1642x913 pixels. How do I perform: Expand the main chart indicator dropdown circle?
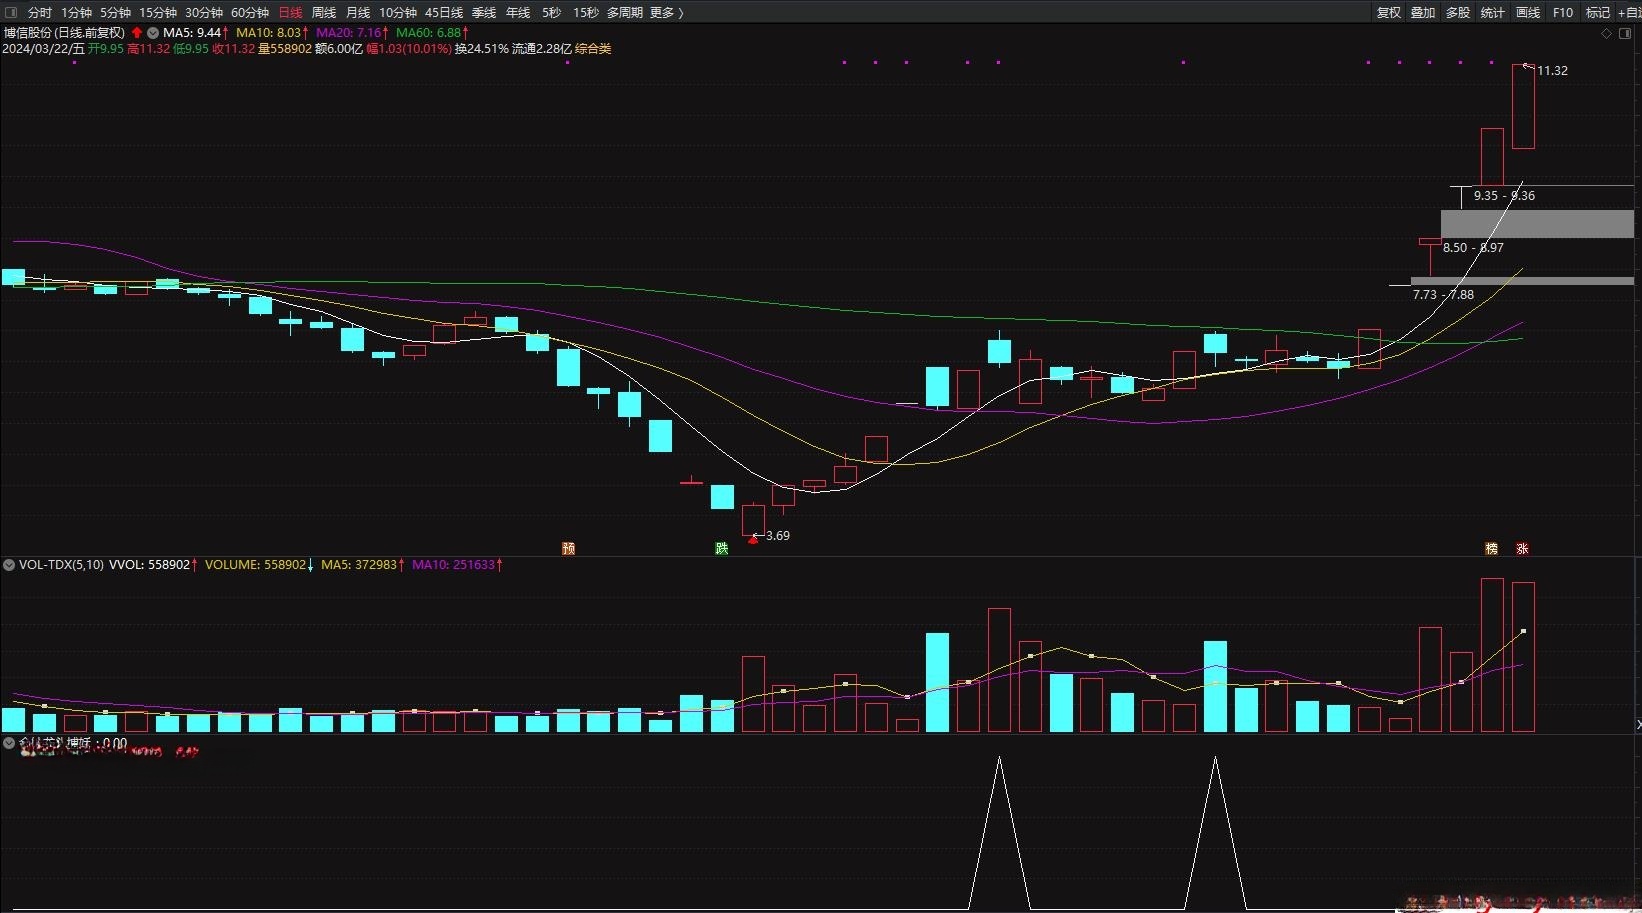tap(153, 33)
